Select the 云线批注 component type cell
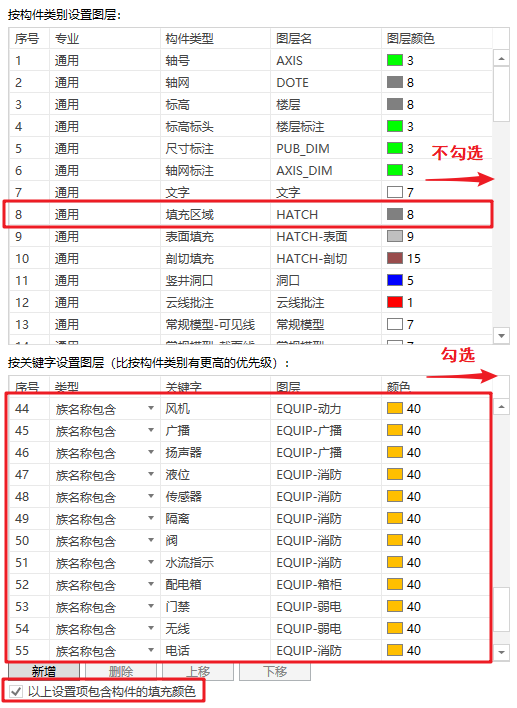The width and height of the screenshot is (517, 708). click(215, 303)
